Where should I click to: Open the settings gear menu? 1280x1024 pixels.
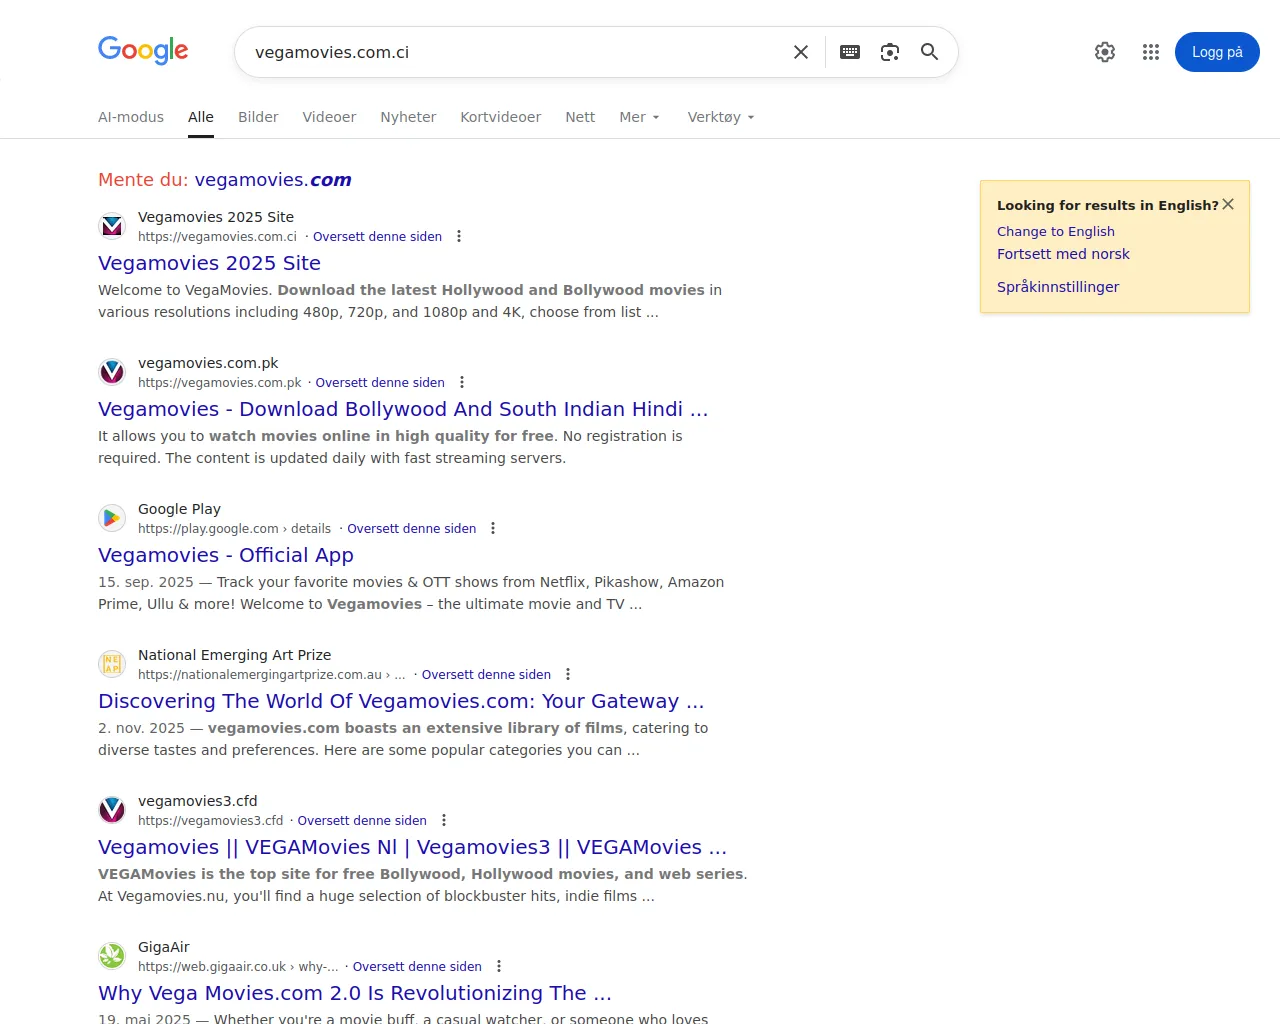[x=1105, y=52]
